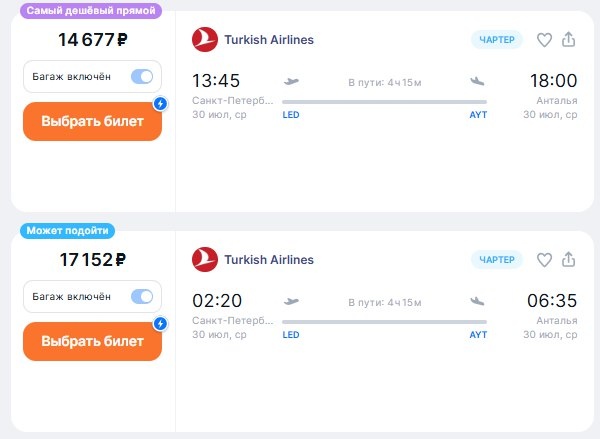Click the takeoff plane icon on first flight
The width and height of the screenshot is (600, 439).
(292, 81)
